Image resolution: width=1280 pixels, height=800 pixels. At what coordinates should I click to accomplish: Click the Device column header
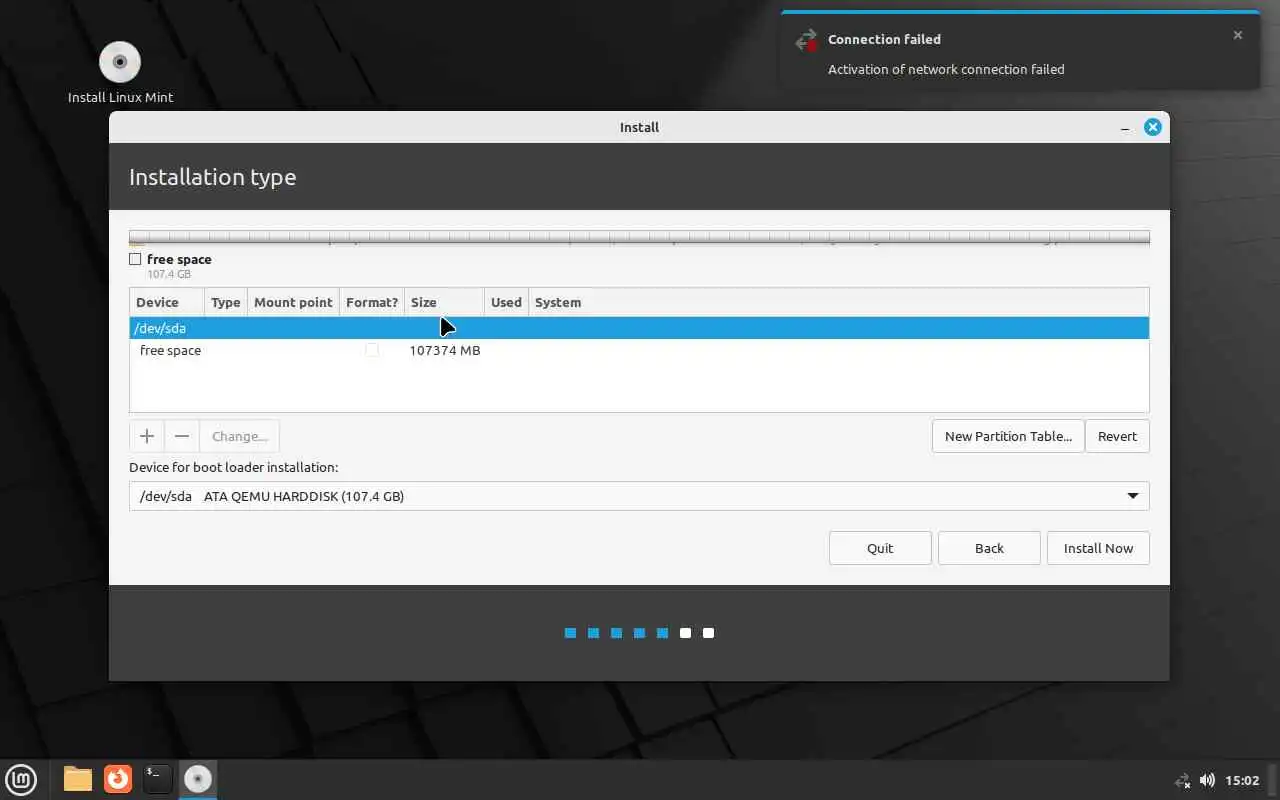coord(167,302)
